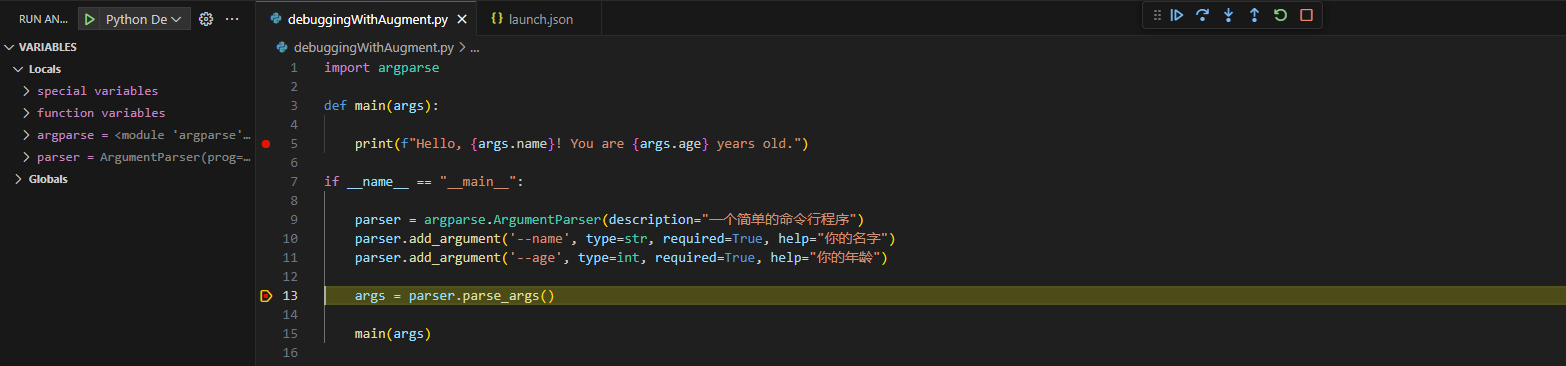Click line number 15 in the gutter
This screenshot has height=366, width=1566.
pyautogui.click(x=290, y=334)
